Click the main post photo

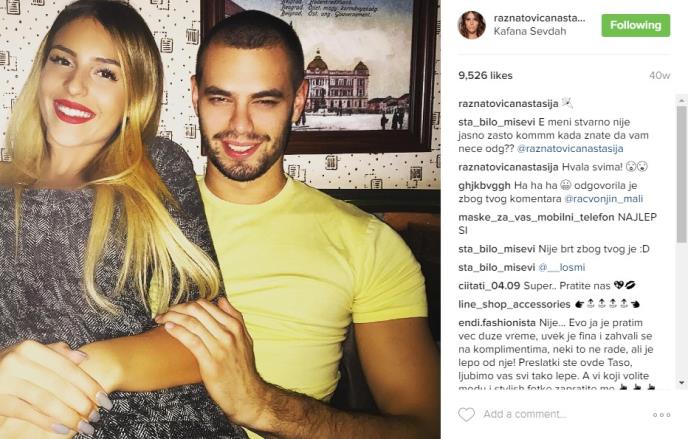(x=220, y=219)
